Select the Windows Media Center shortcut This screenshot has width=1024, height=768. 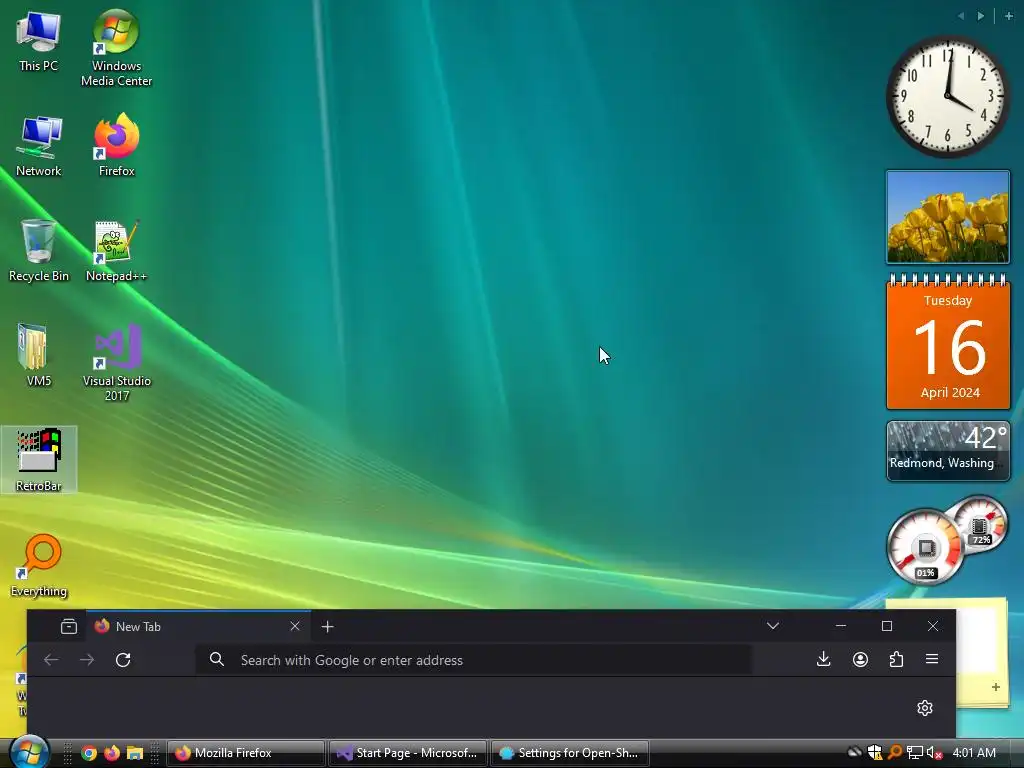pyautogui.click(x=116, y=48)
